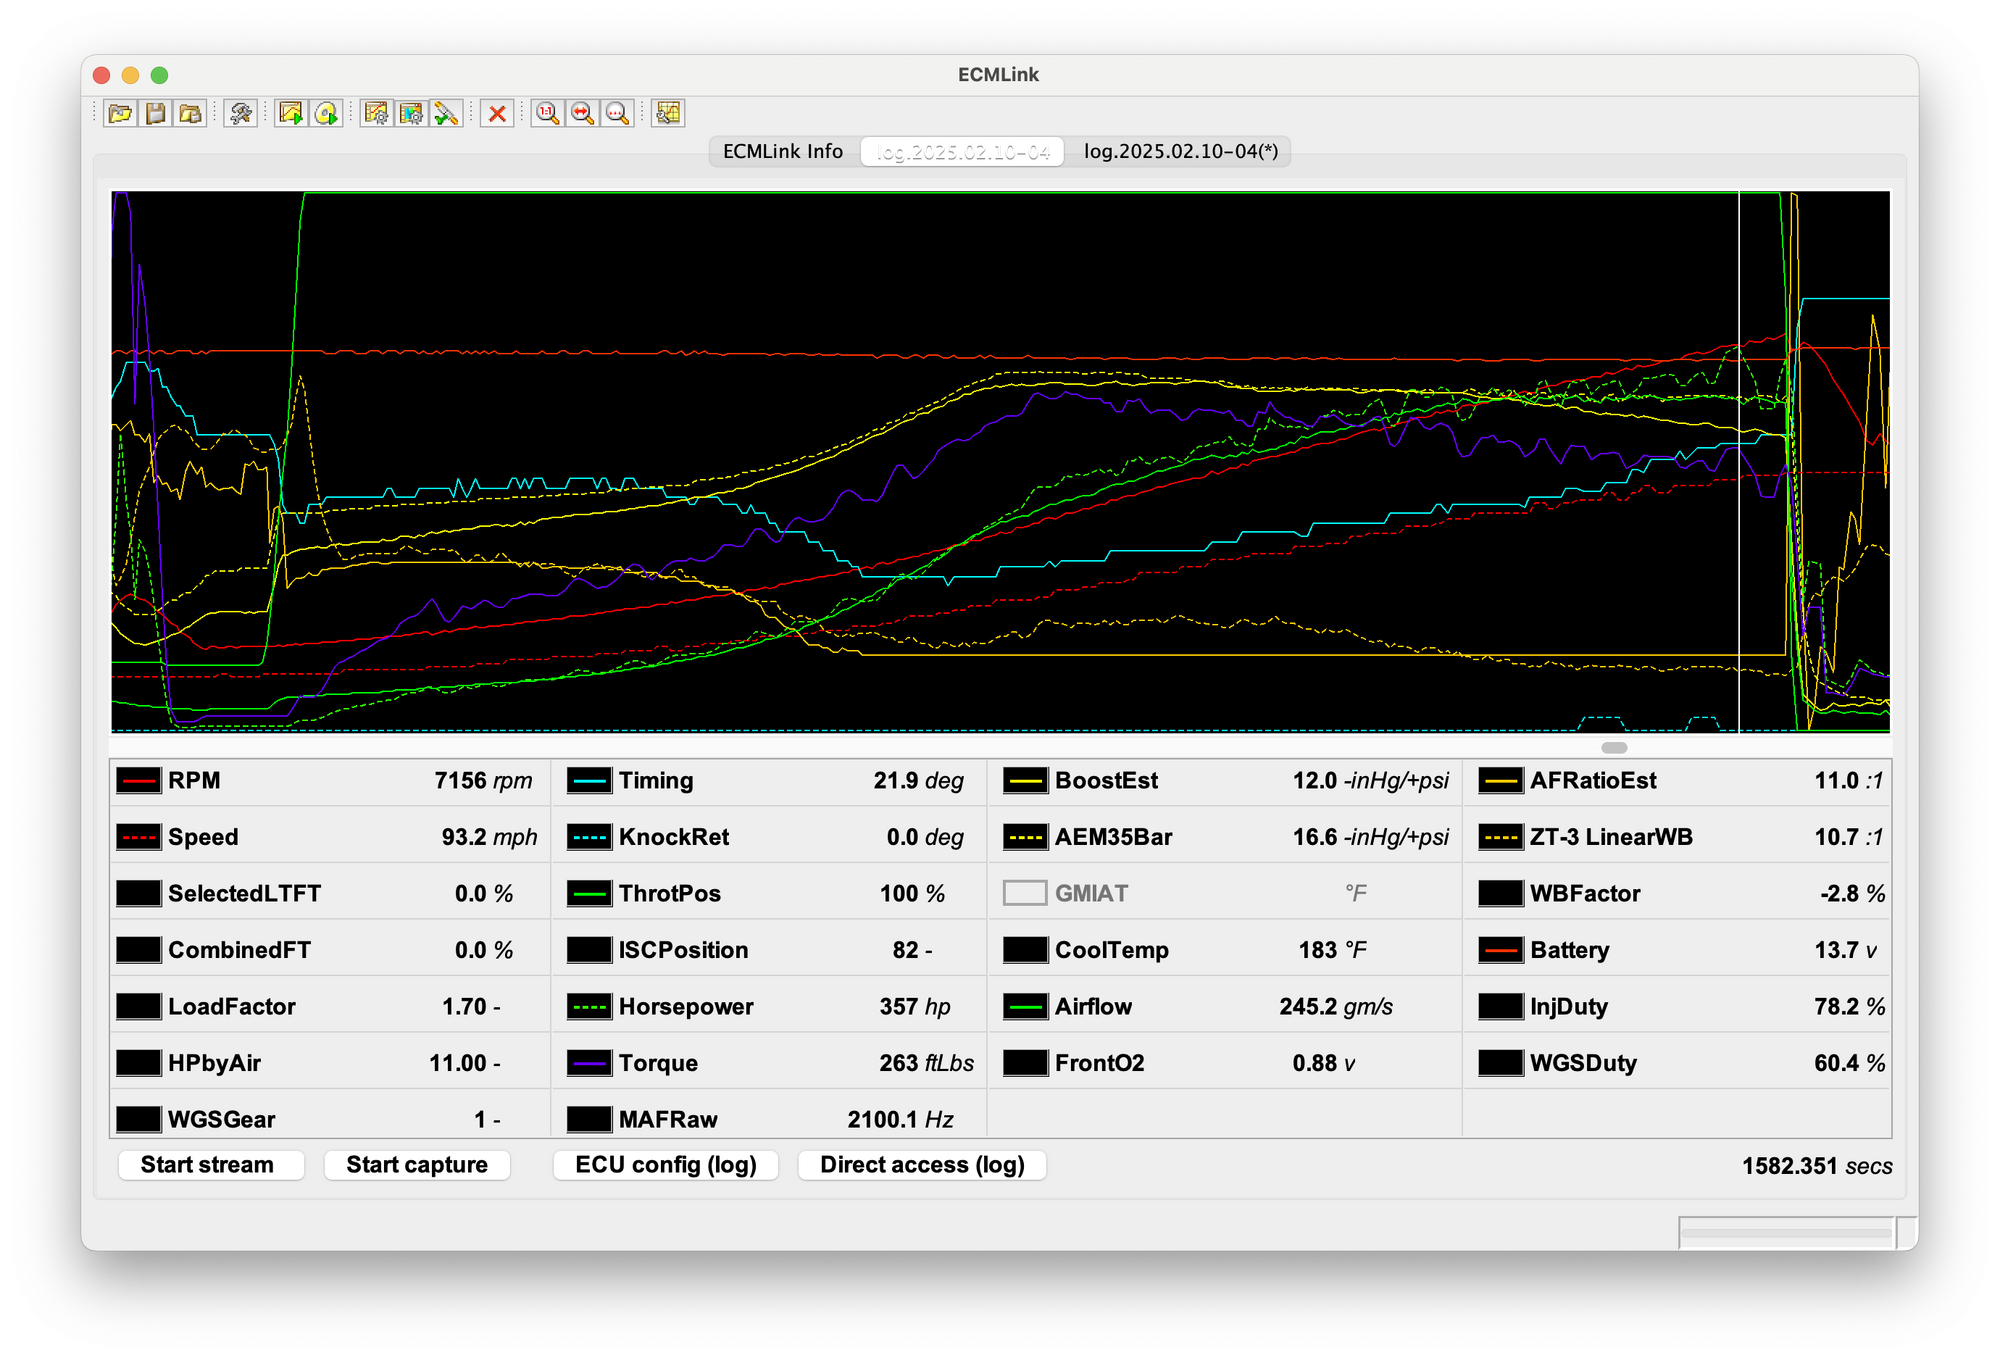Click the floppy disk save icon
Viewport: 2000px width, 1358px height.
156,113
